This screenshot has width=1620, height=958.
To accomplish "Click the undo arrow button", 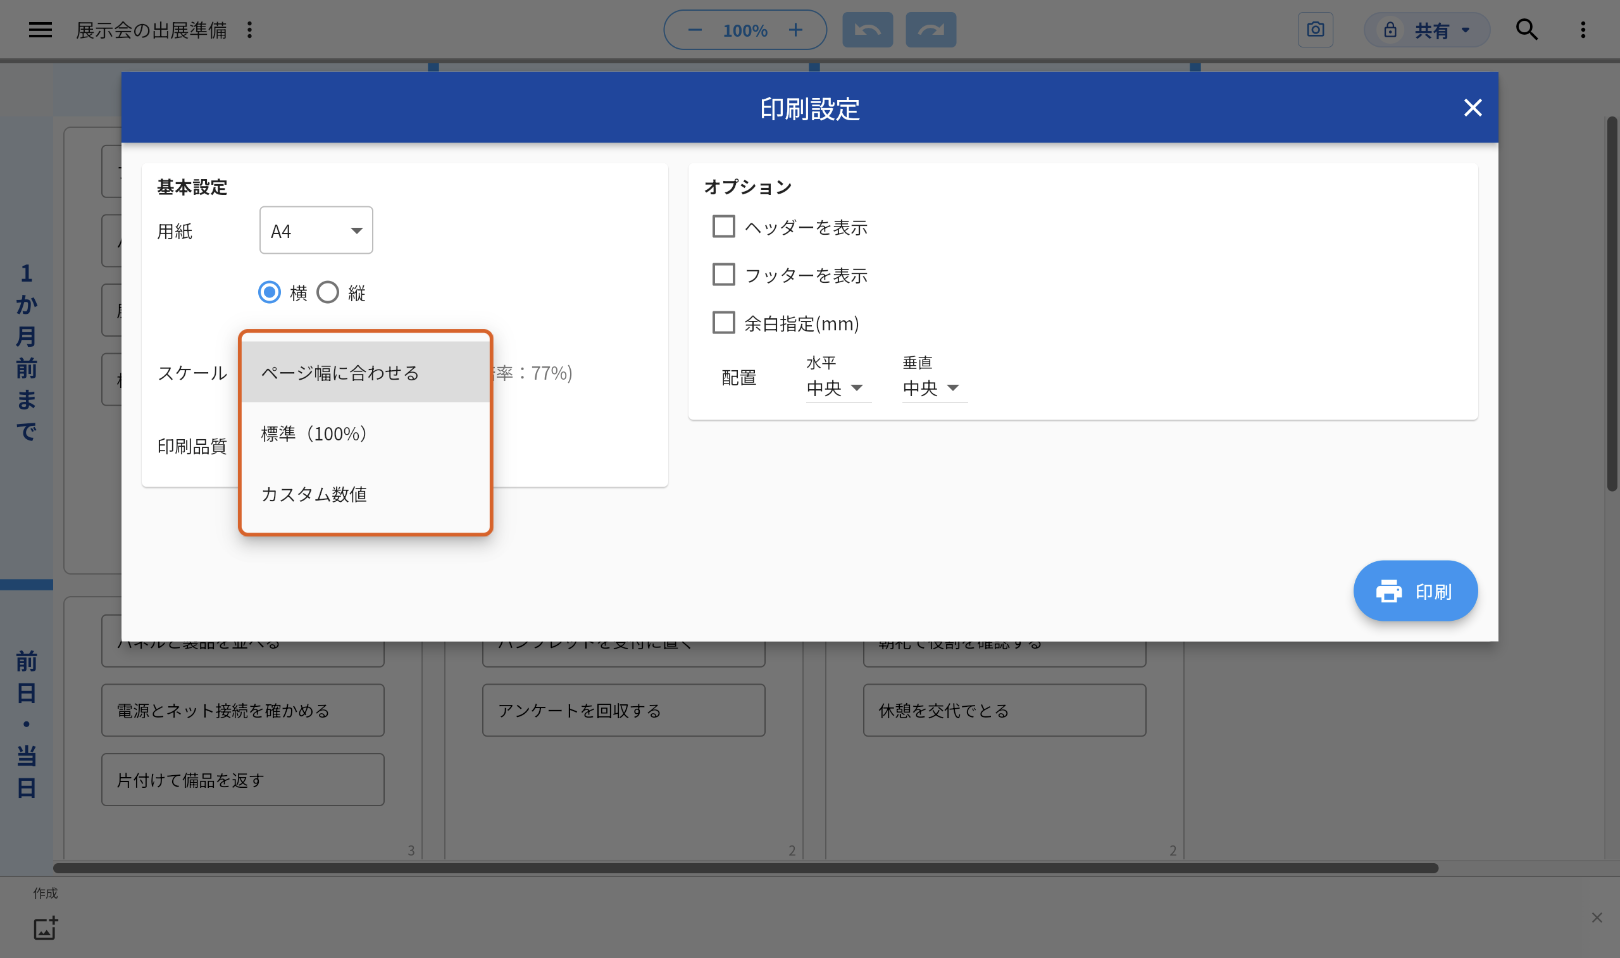I will click(868, 30).
